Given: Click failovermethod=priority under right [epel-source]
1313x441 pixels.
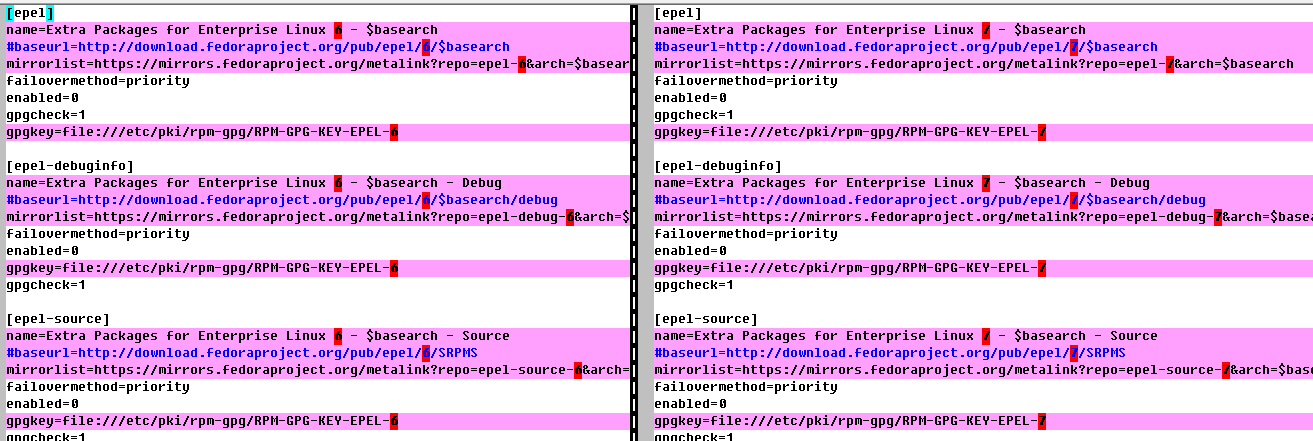Looking at the screenshot, I should (746, 387).
